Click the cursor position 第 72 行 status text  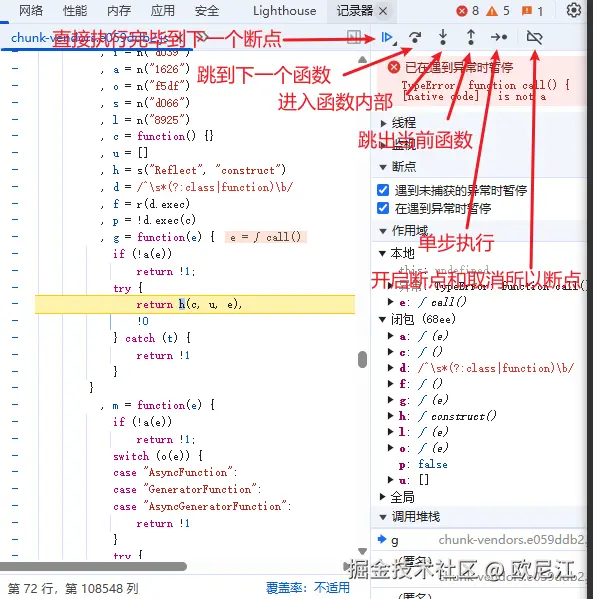tap(73, 588)
